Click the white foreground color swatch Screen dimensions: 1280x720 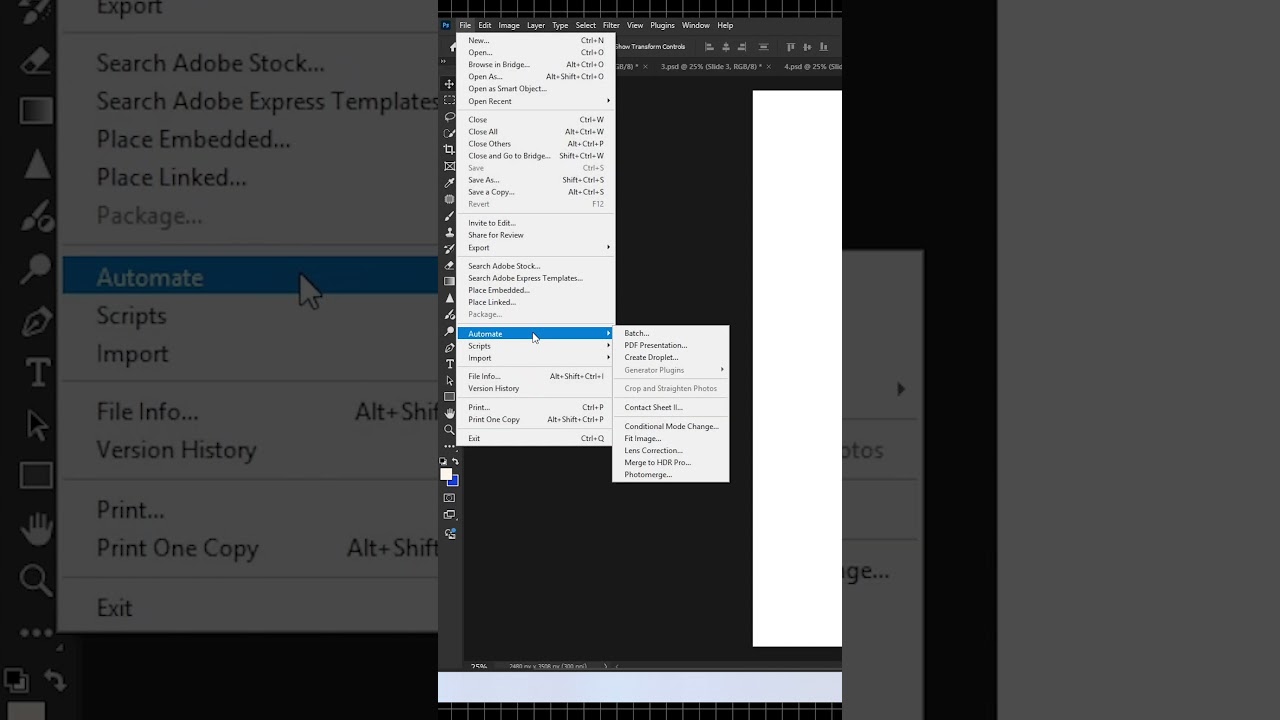(x=446, y=474)
